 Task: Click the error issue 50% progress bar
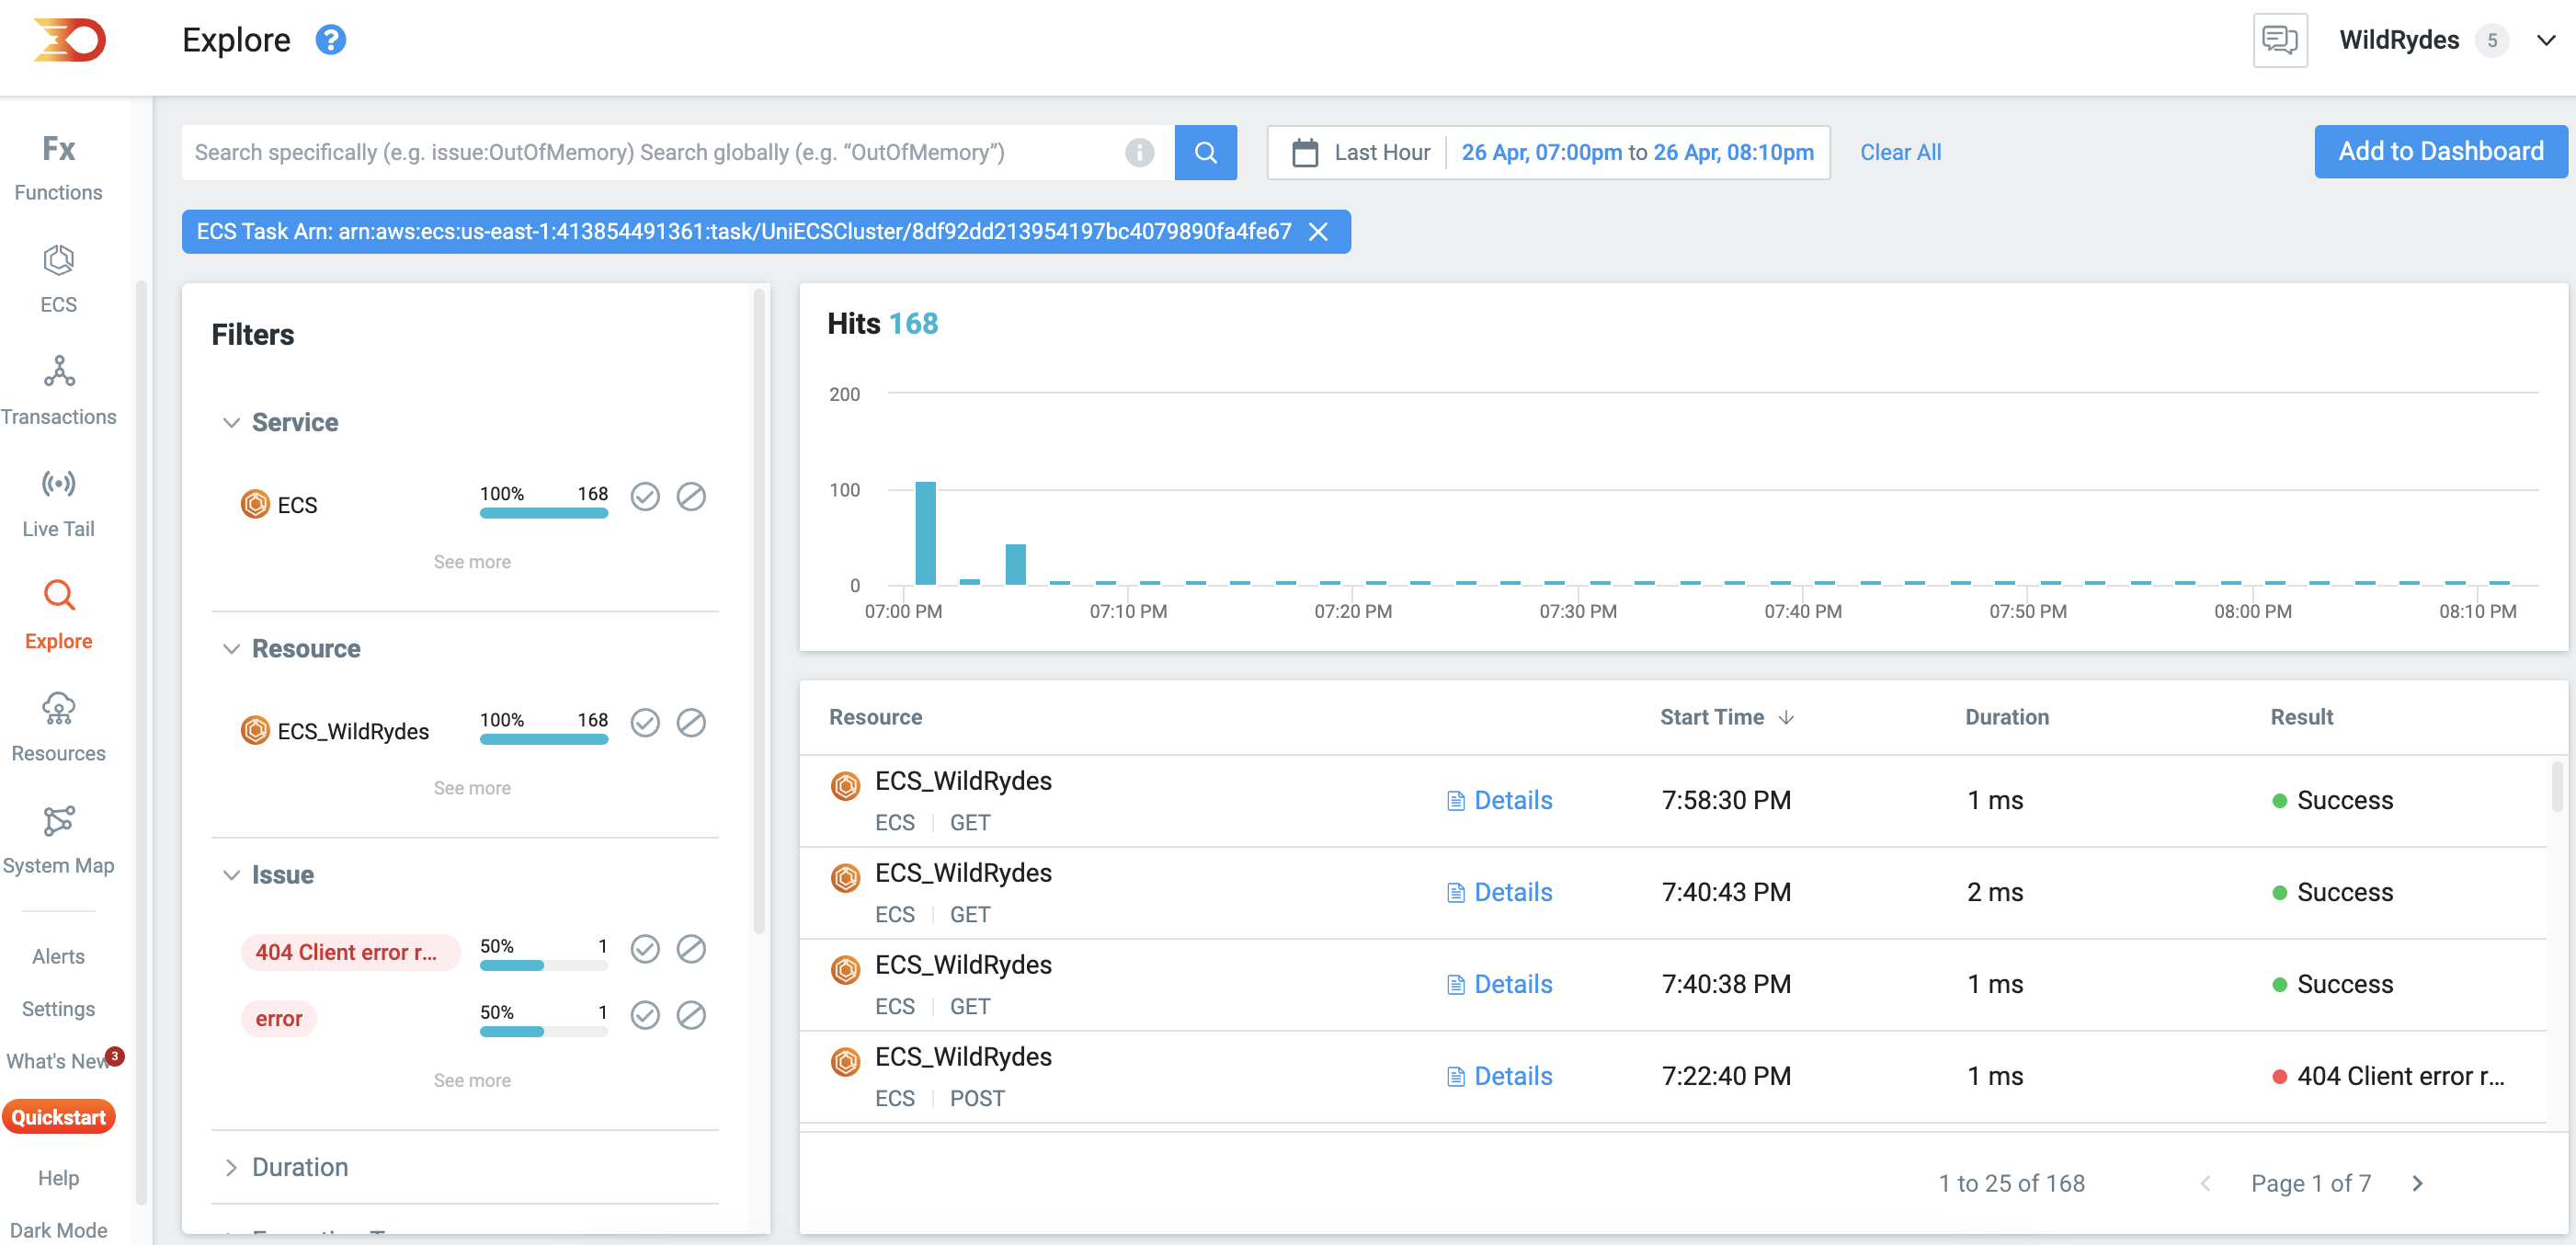544,1032
